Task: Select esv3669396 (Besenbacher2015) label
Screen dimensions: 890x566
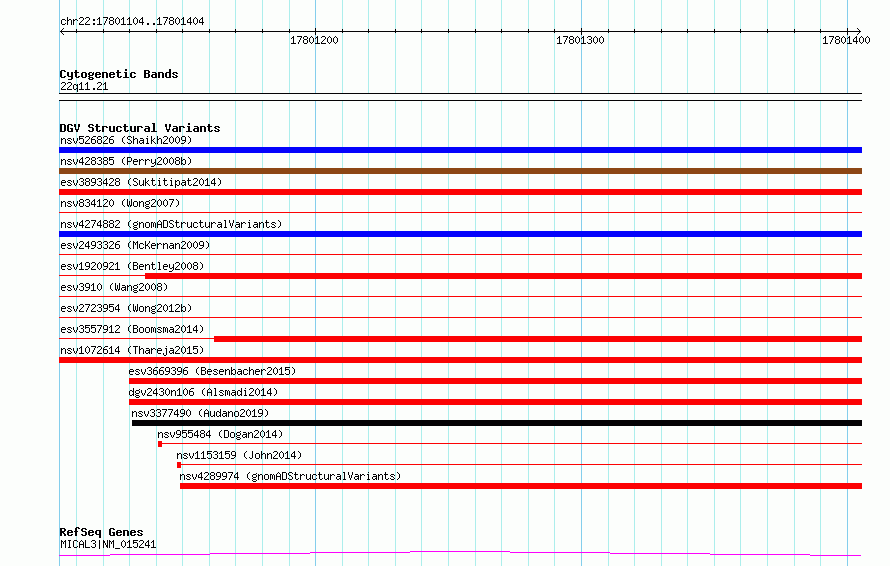Action: tap(212, 371)
